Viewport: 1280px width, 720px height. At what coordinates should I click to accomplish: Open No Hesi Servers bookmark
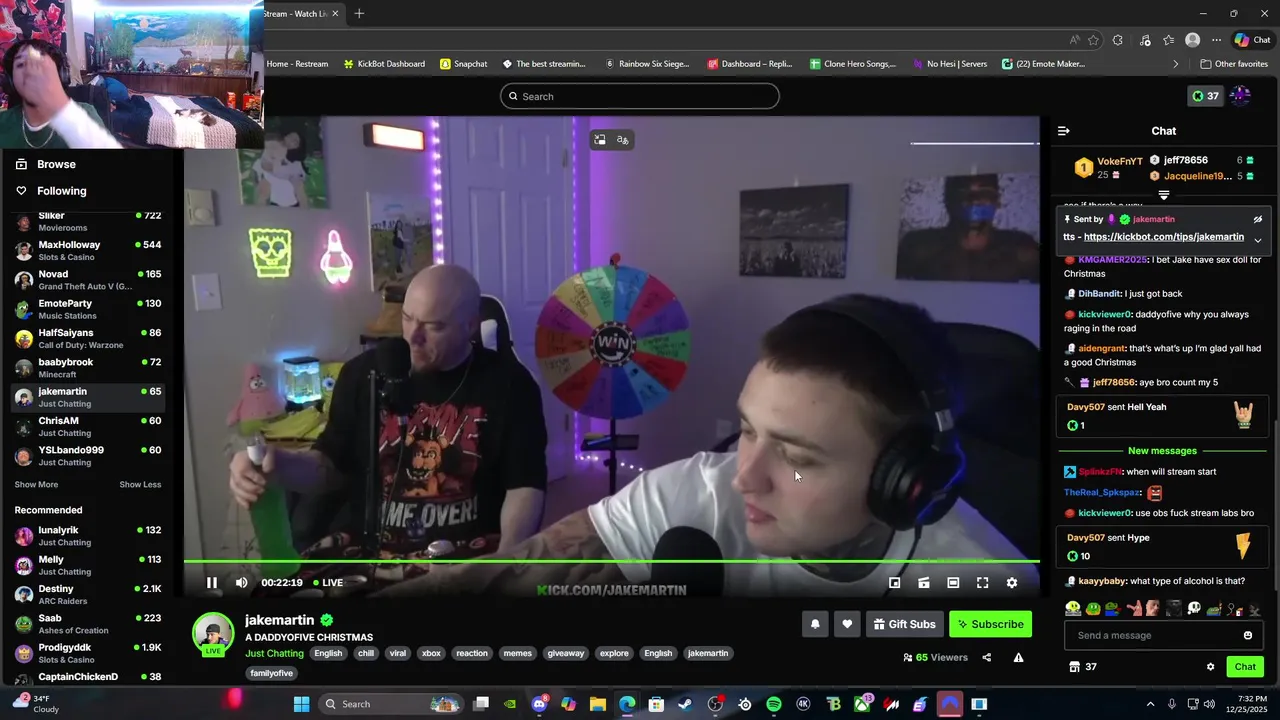tap(949, 64)
